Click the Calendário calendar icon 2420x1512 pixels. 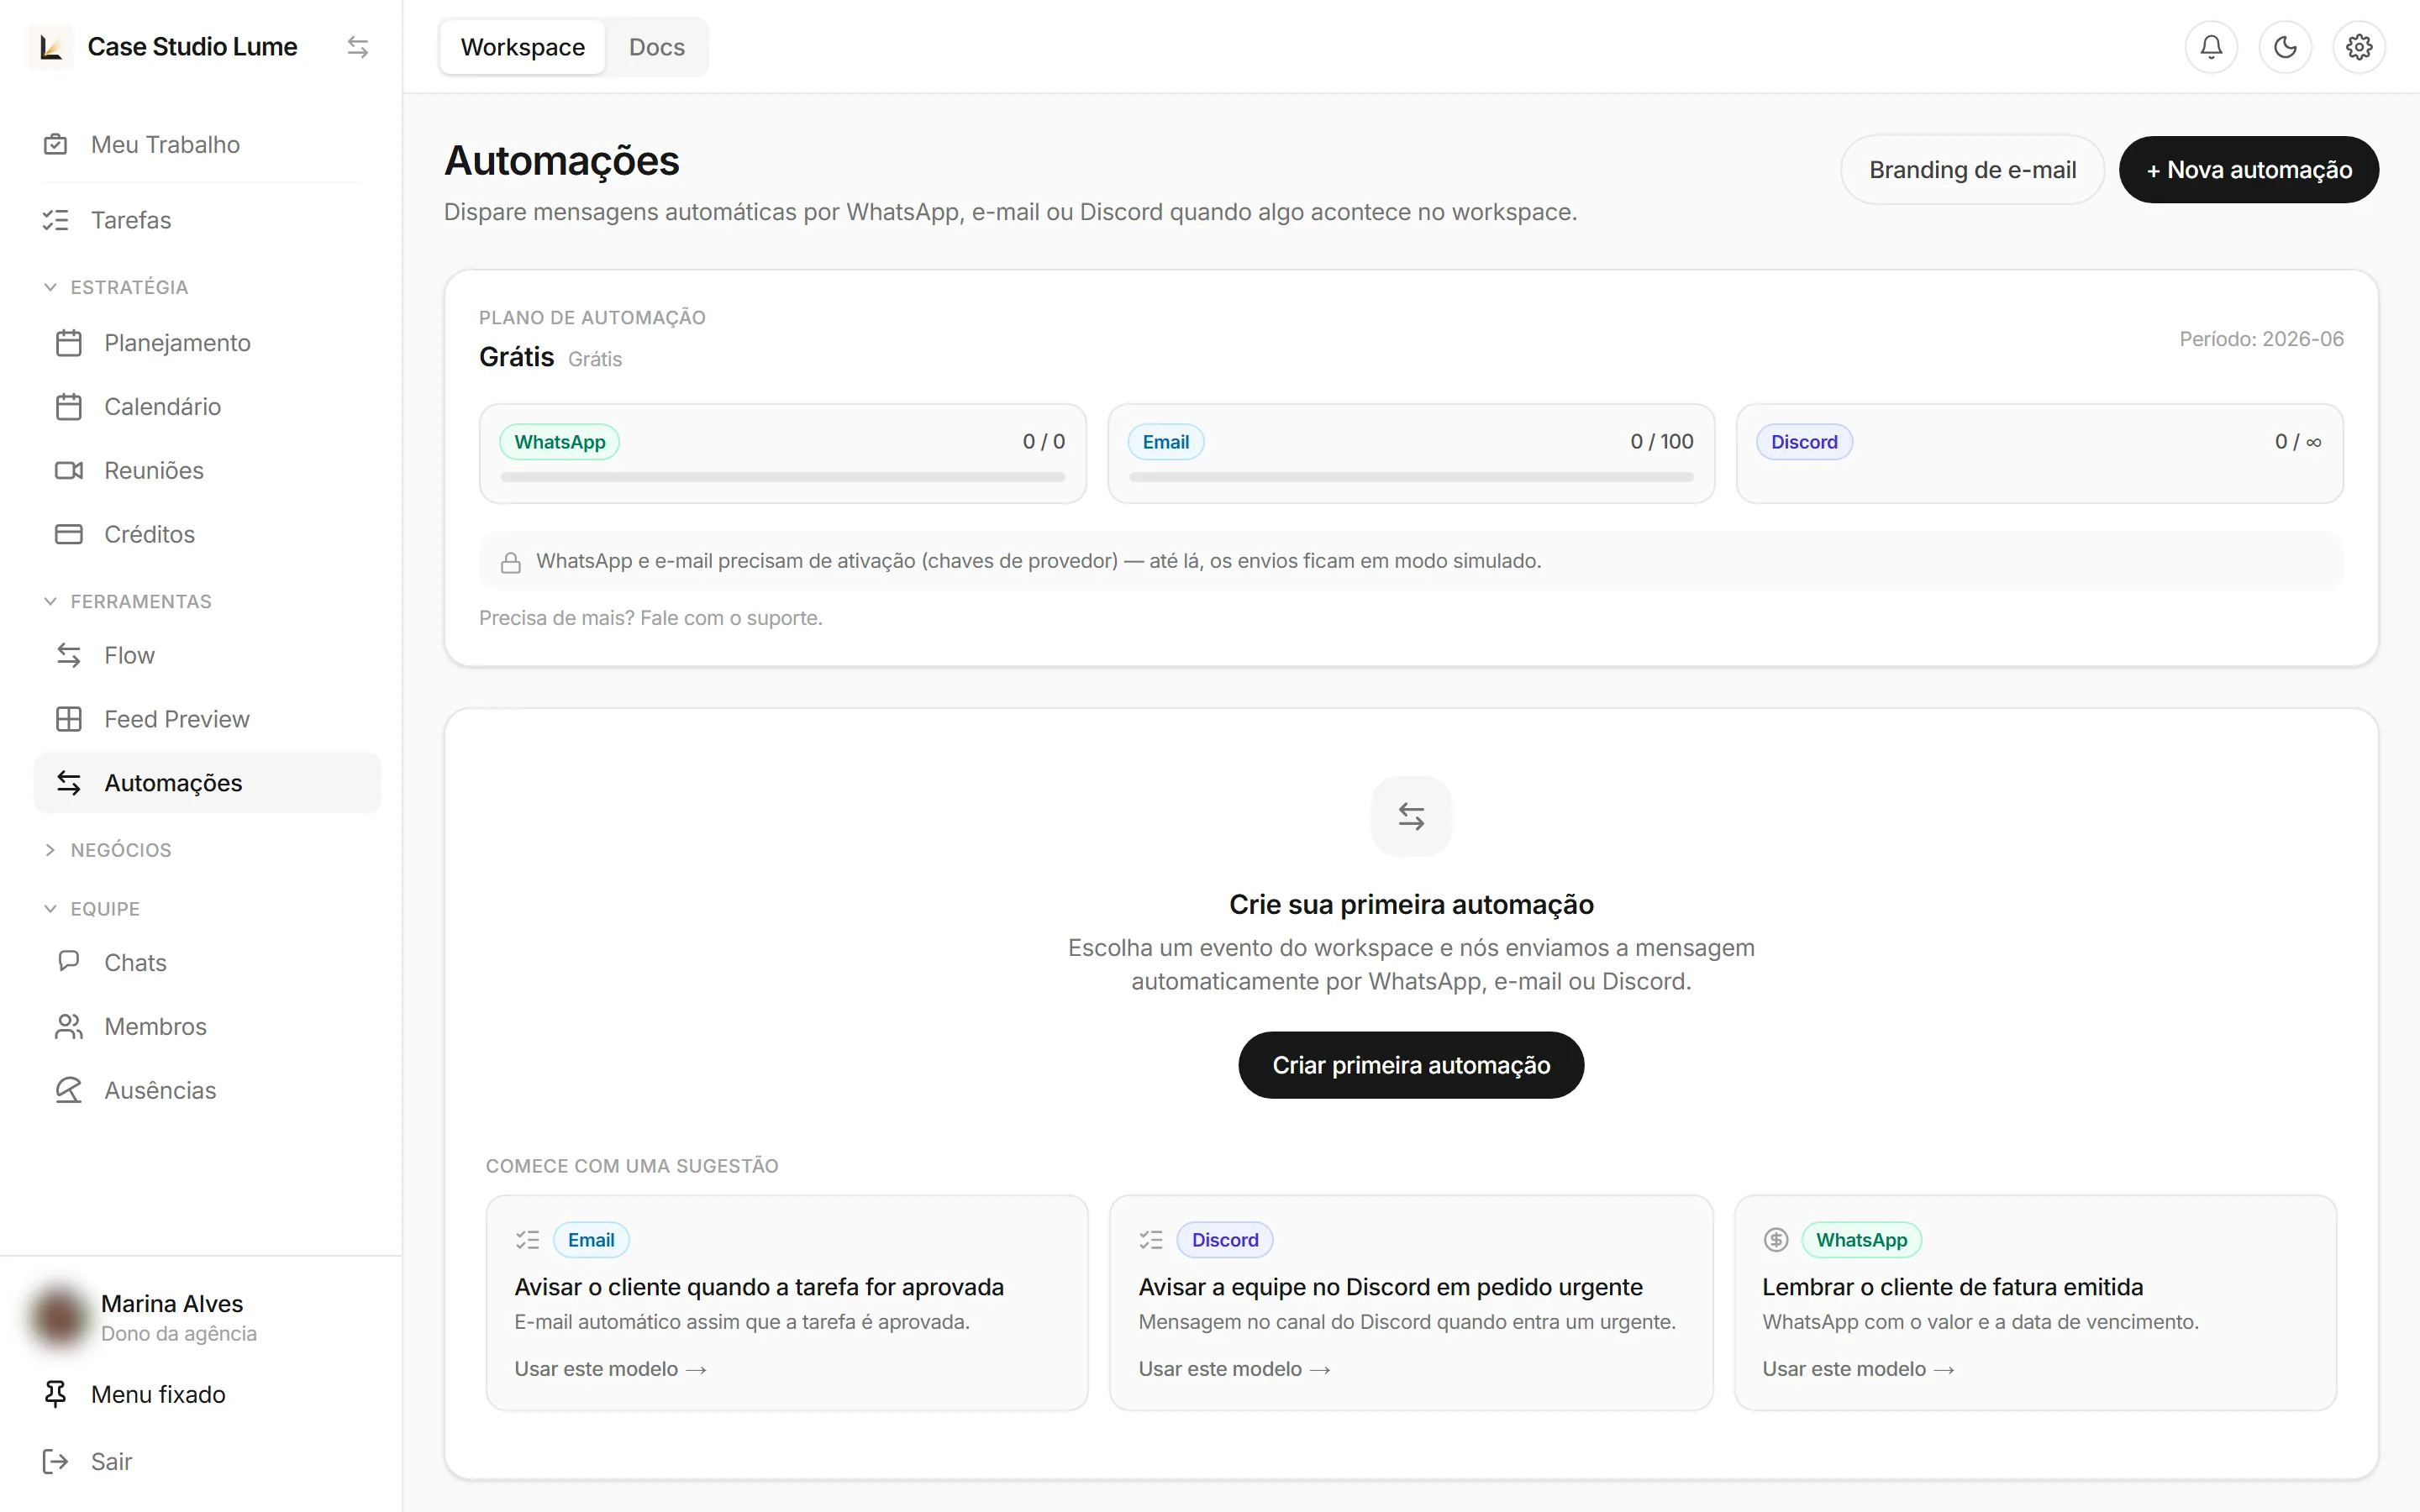[69, 407]
